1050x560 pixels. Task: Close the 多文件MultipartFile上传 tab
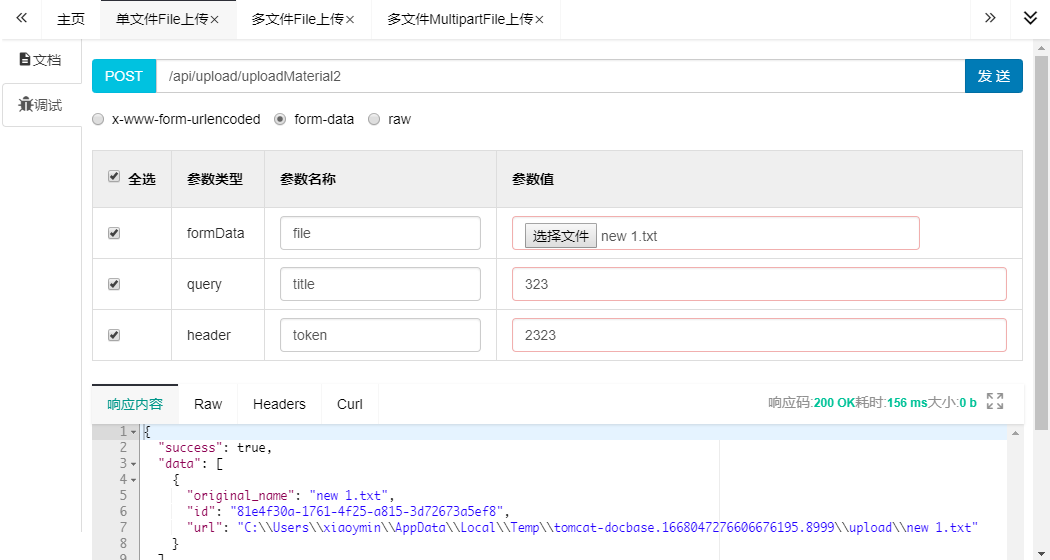(x=540, y=20)
